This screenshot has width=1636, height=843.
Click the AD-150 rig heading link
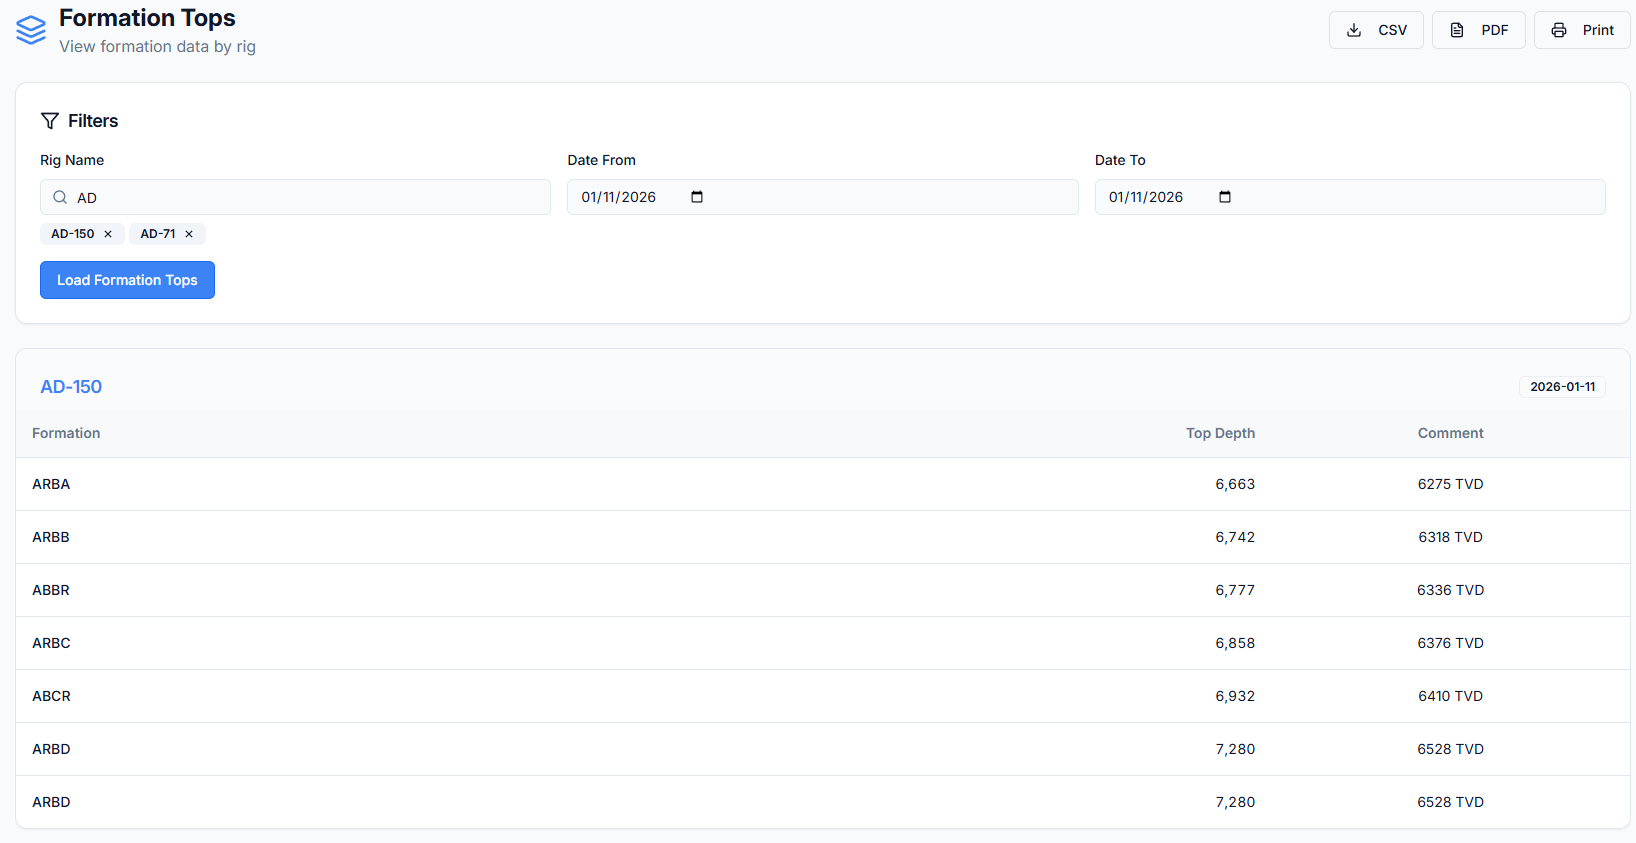coord(71,387)
